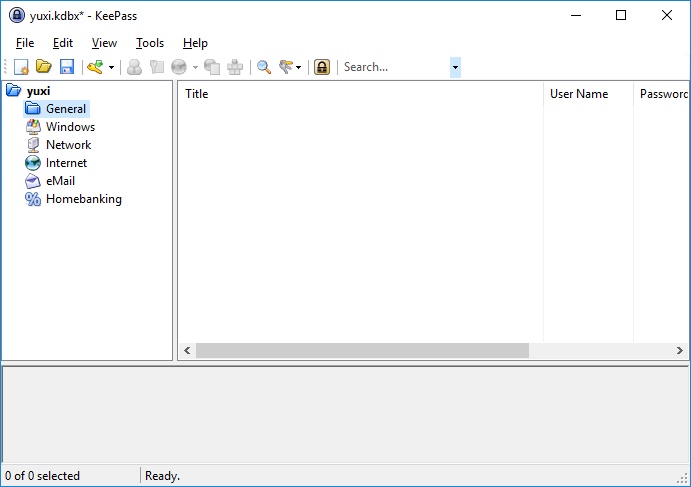The height and width of the screenshot is (487, 691).
Task: Expand the Open URL dropdown arrow
Action: [195, 67]
